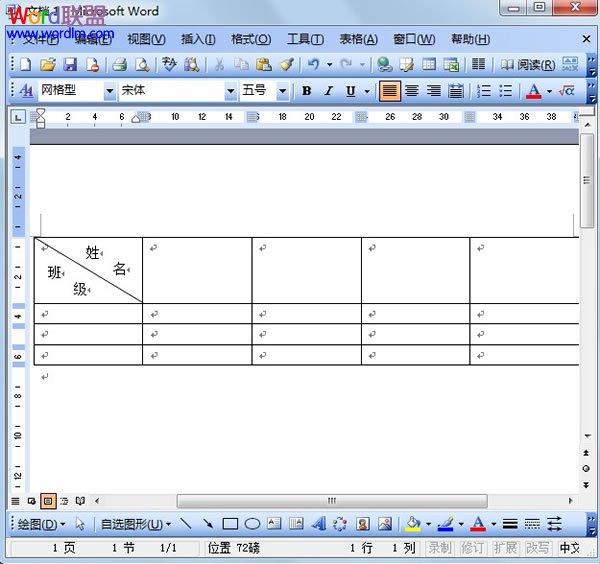Open the font color dropdown arrow in formatting toolbar

click(549, 91)
